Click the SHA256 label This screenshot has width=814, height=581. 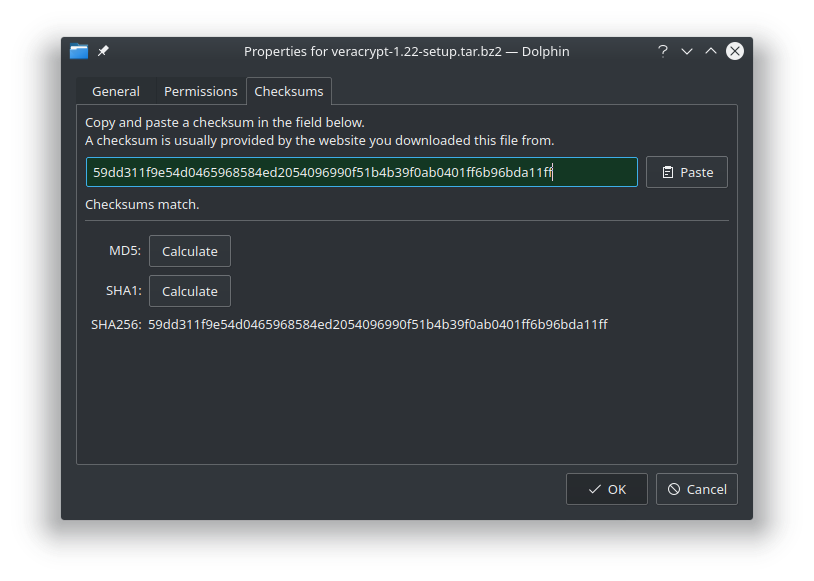coord(115,324)
